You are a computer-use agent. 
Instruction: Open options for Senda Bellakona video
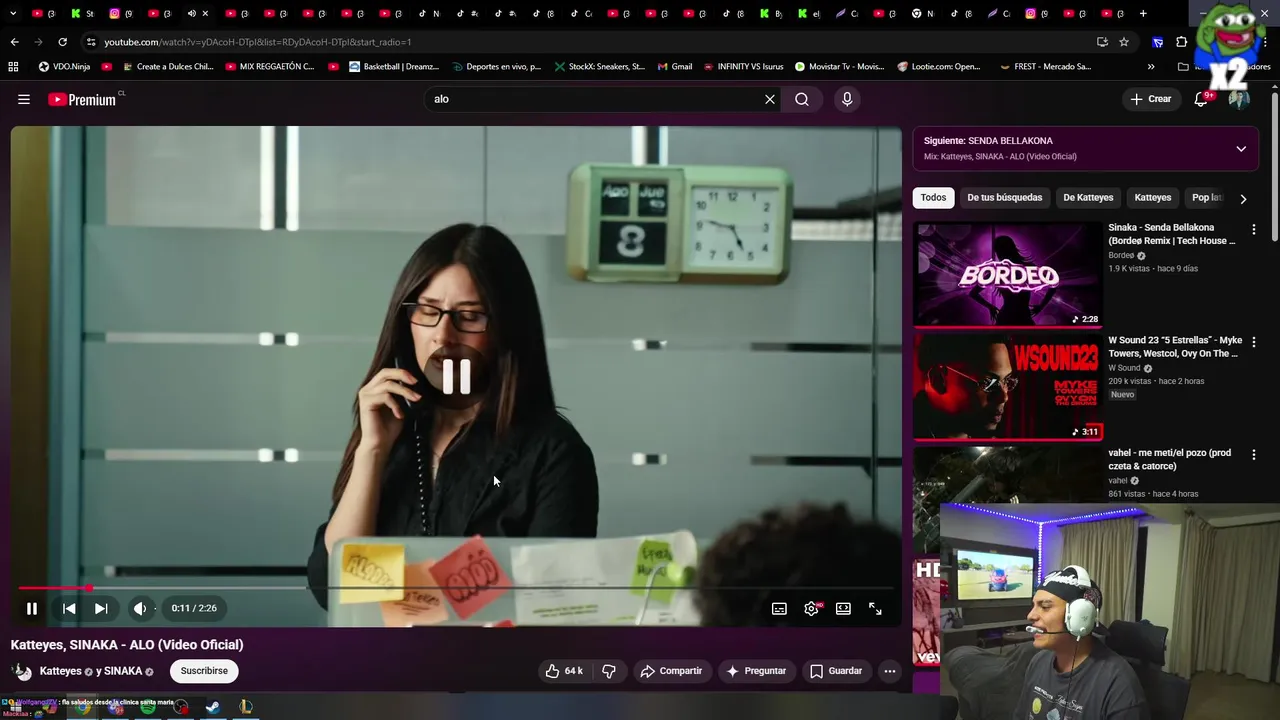tap(1254, 230)
